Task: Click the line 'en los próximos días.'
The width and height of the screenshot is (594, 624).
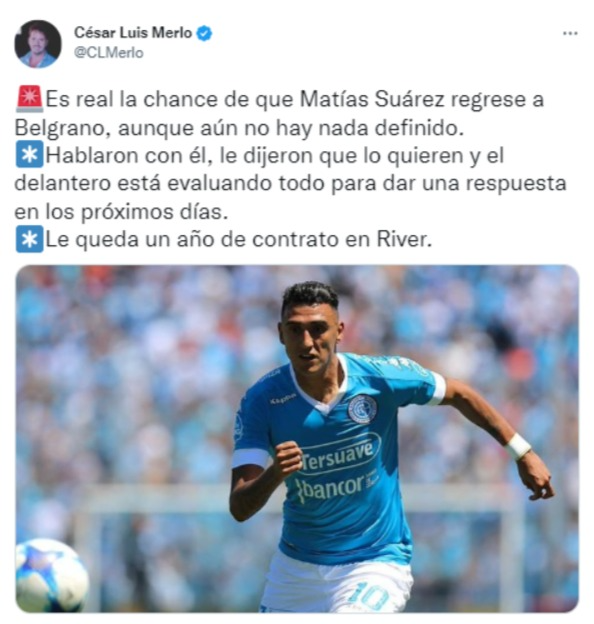Action: (121, 212)
